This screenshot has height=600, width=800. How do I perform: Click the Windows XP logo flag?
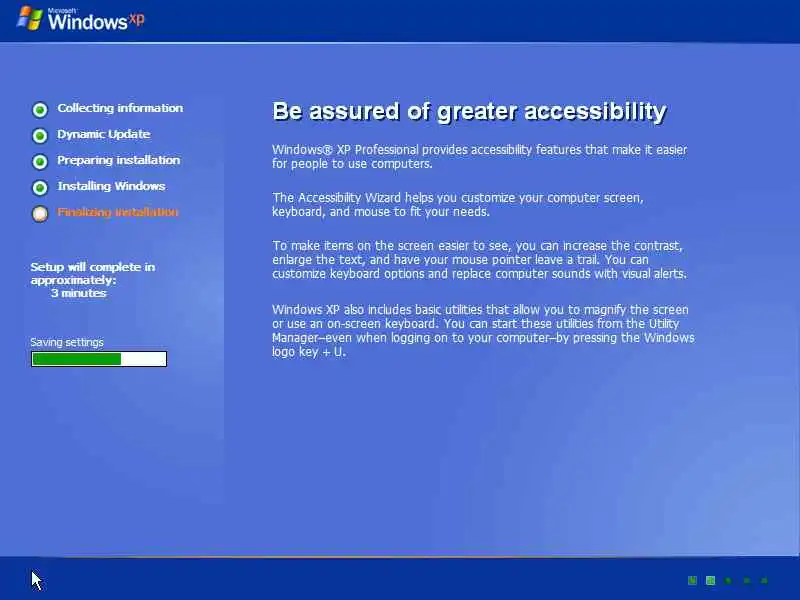point(30,19)
